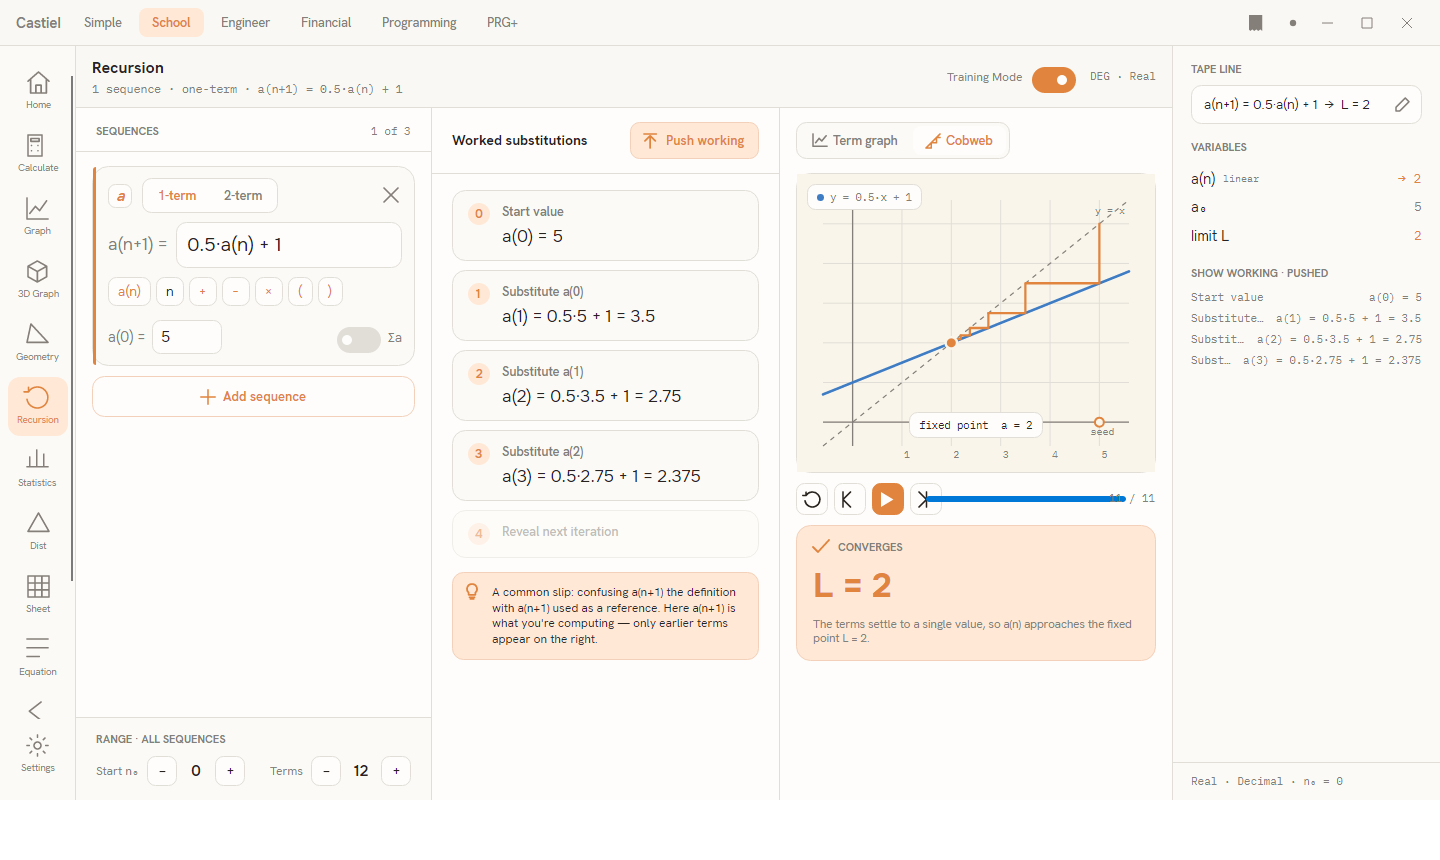Add a new sequence
This screenshot has height=860, width=1440.
coord(253,397)
